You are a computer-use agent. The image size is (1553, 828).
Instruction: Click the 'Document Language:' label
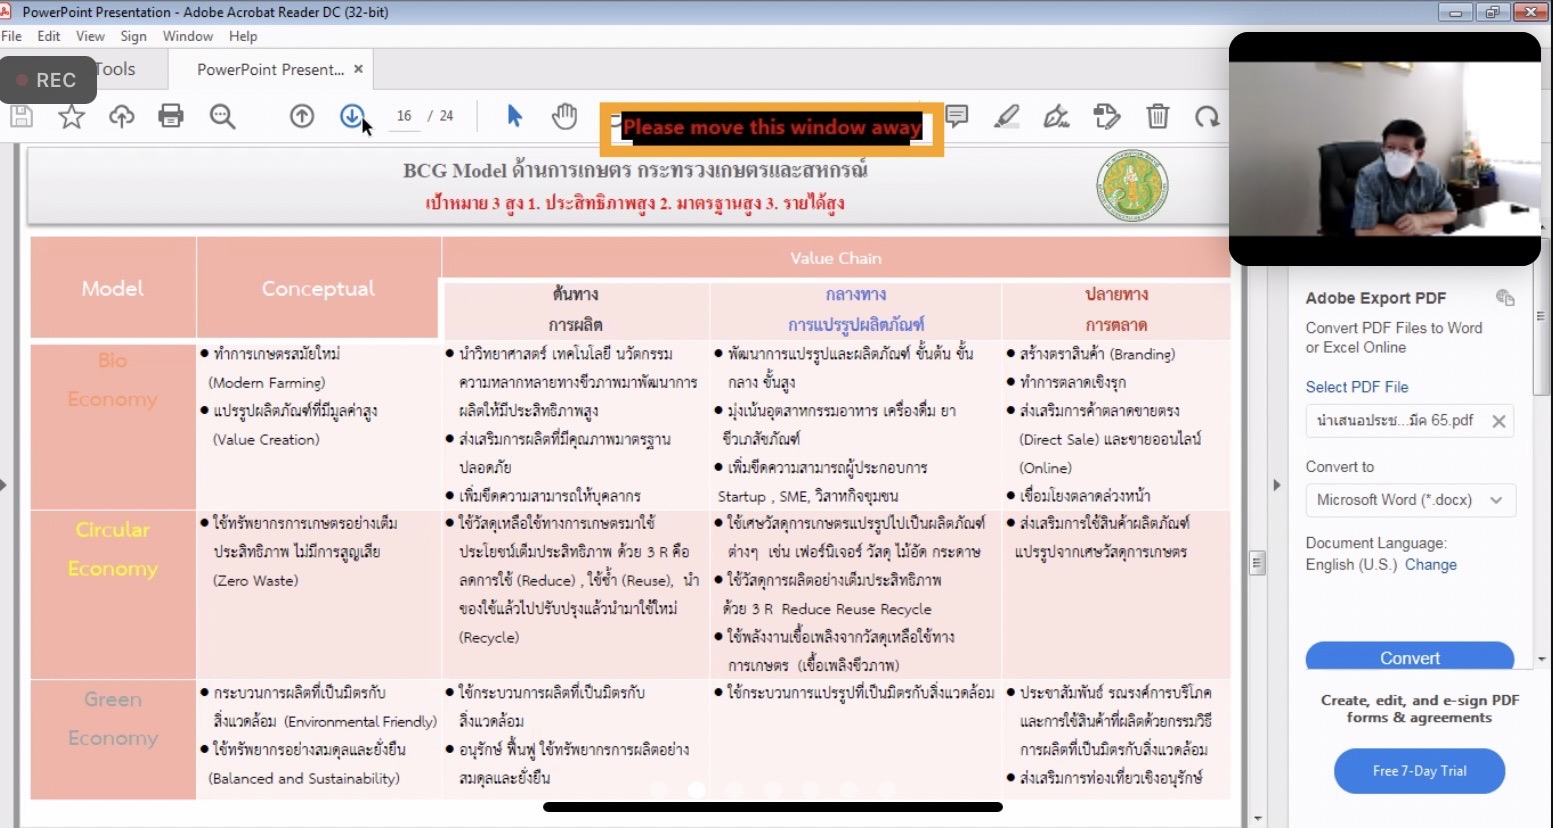tap(1376, 543)
